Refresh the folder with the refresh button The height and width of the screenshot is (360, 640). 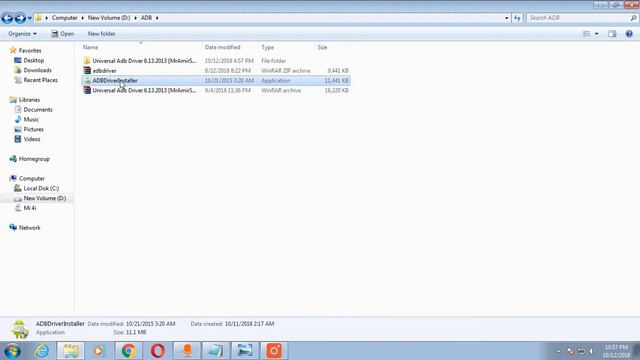click(x=517, y=18)
